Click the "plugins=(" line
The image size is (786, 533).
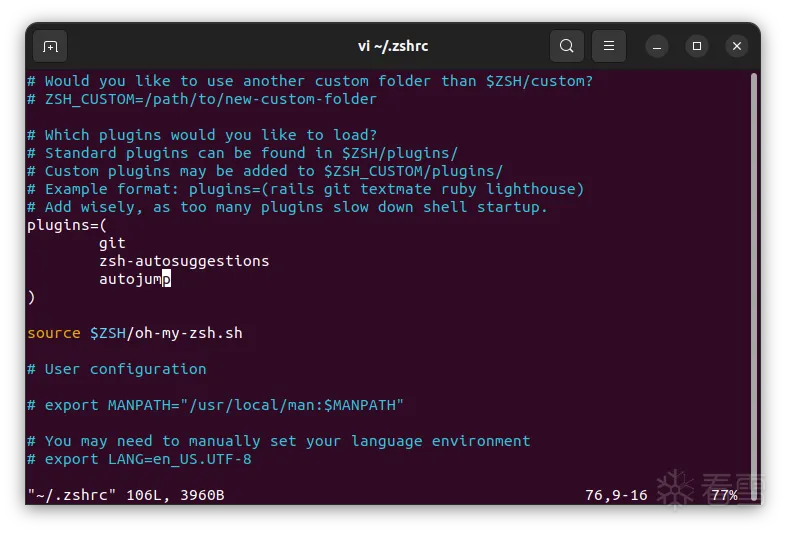(67, 225)
